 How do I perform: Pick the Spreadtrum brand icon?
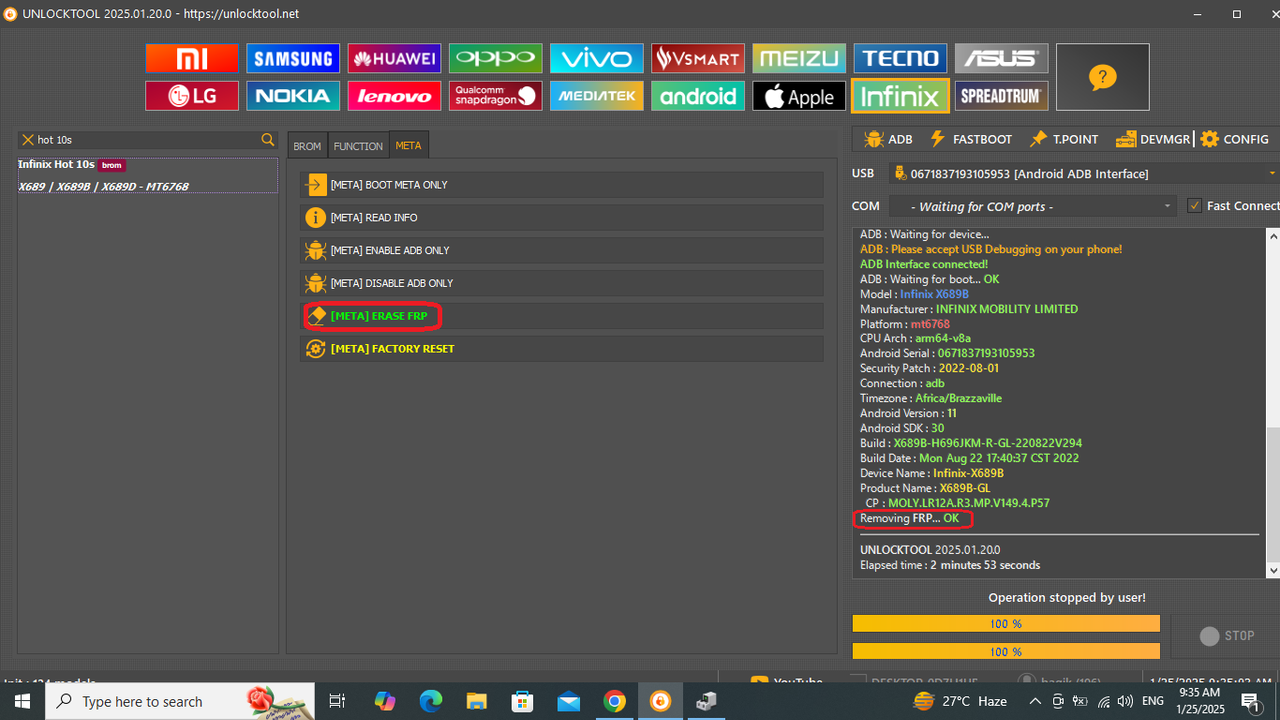pos(1001,96)
